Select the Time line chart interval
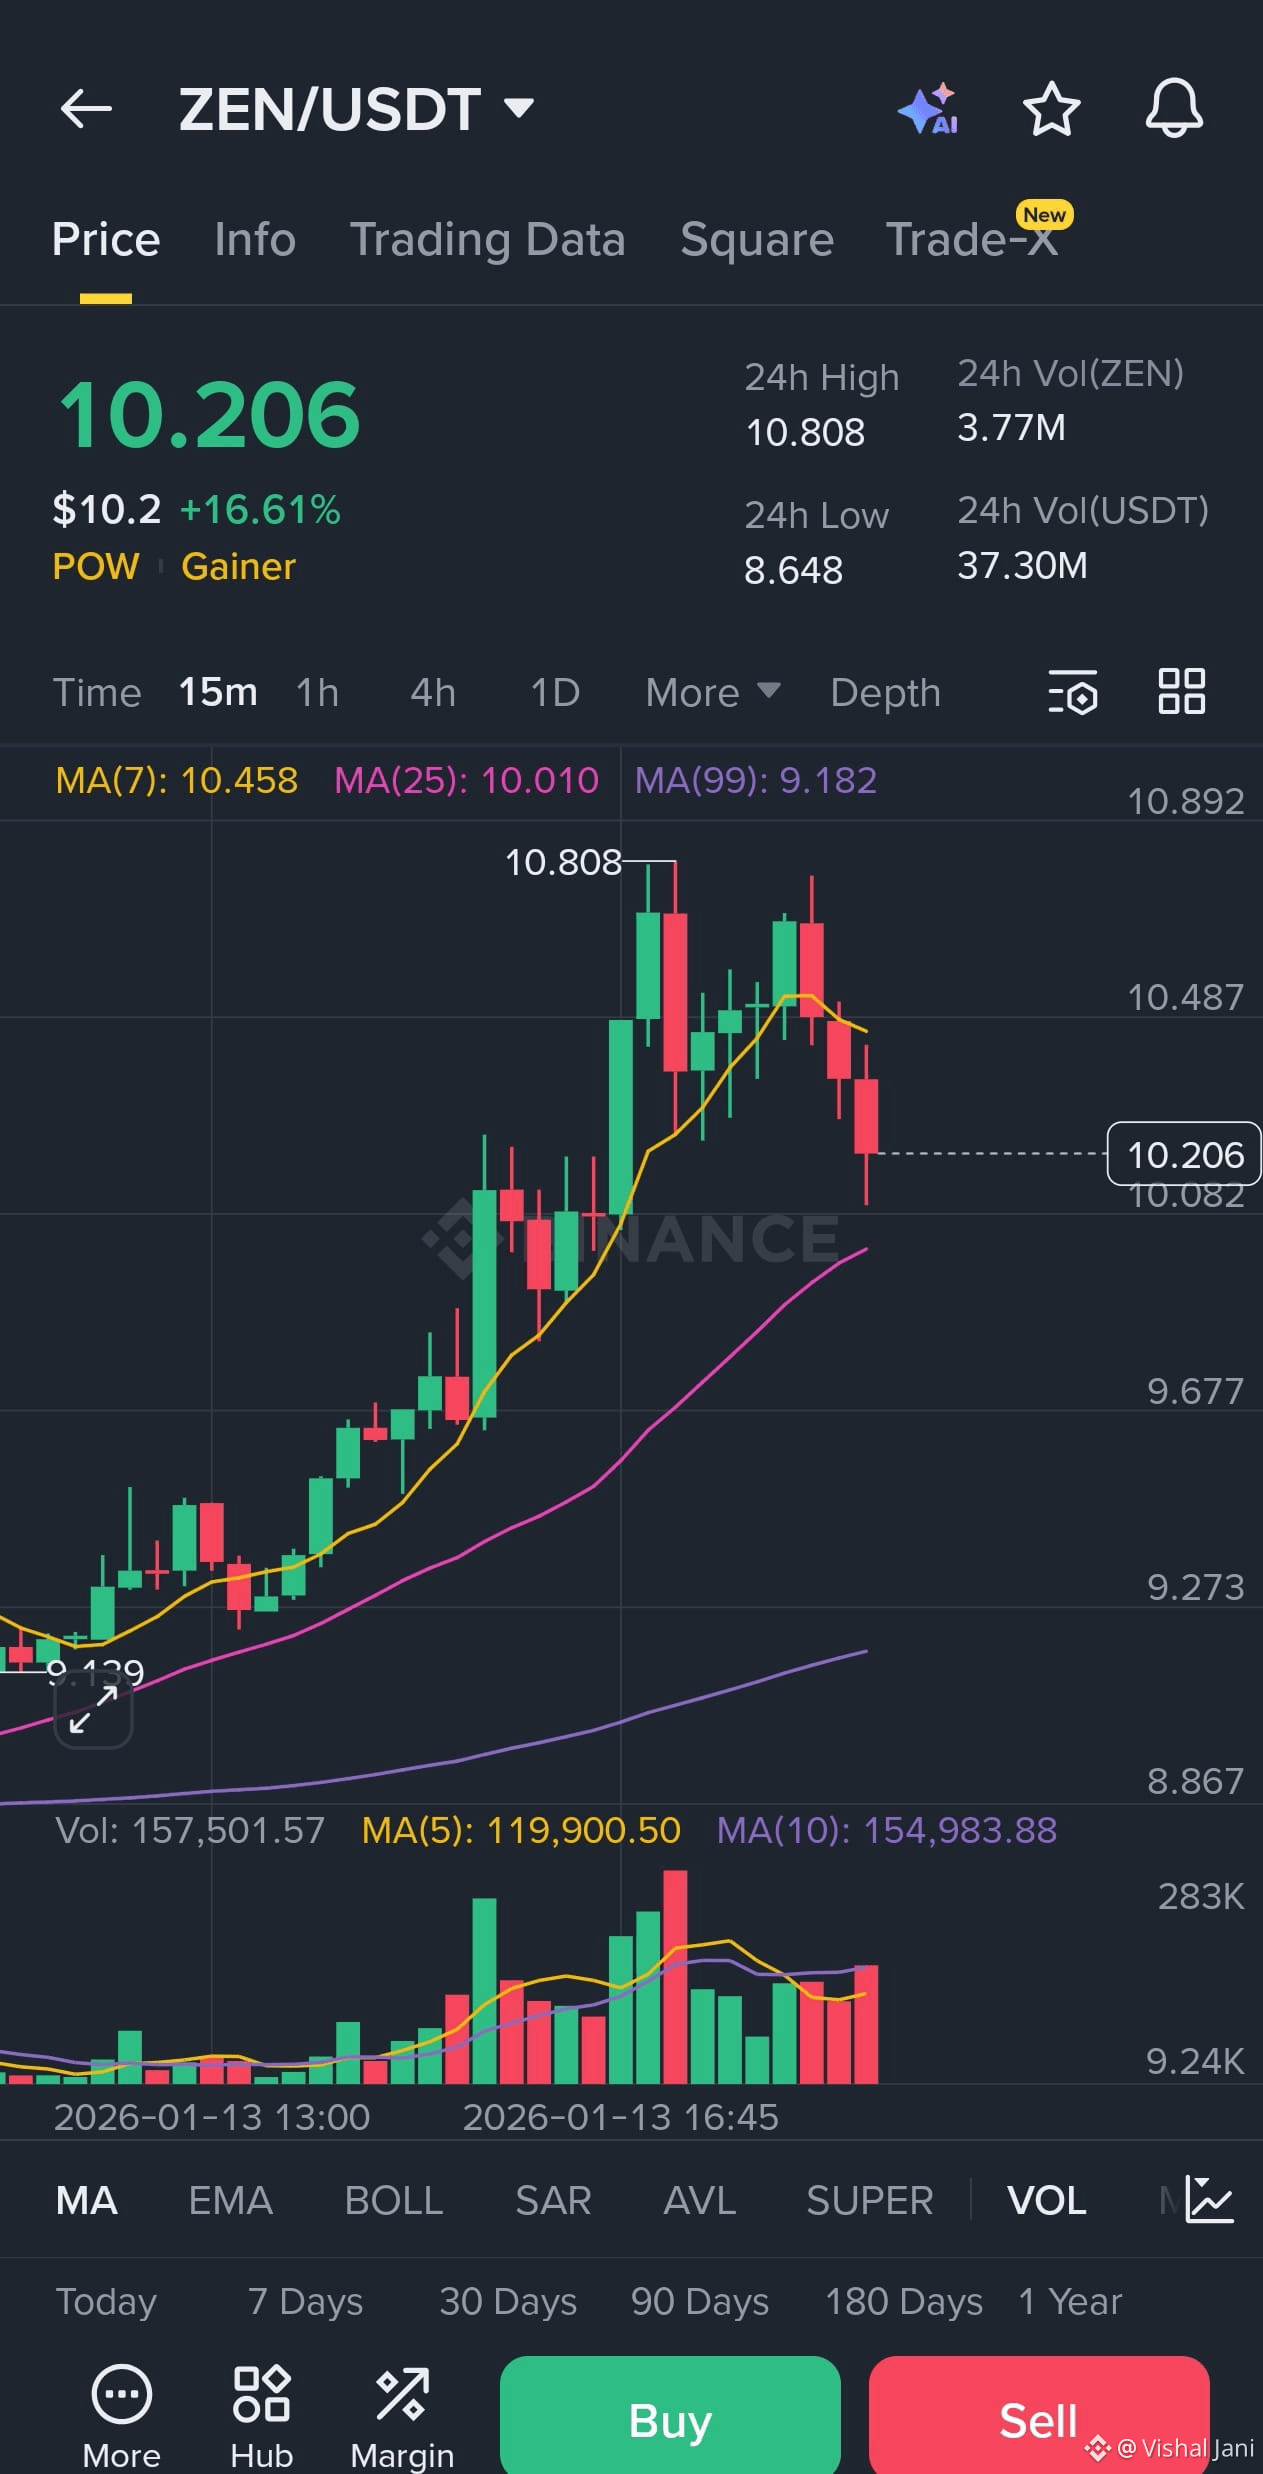1263x2474 pixels. click(97, 692)
